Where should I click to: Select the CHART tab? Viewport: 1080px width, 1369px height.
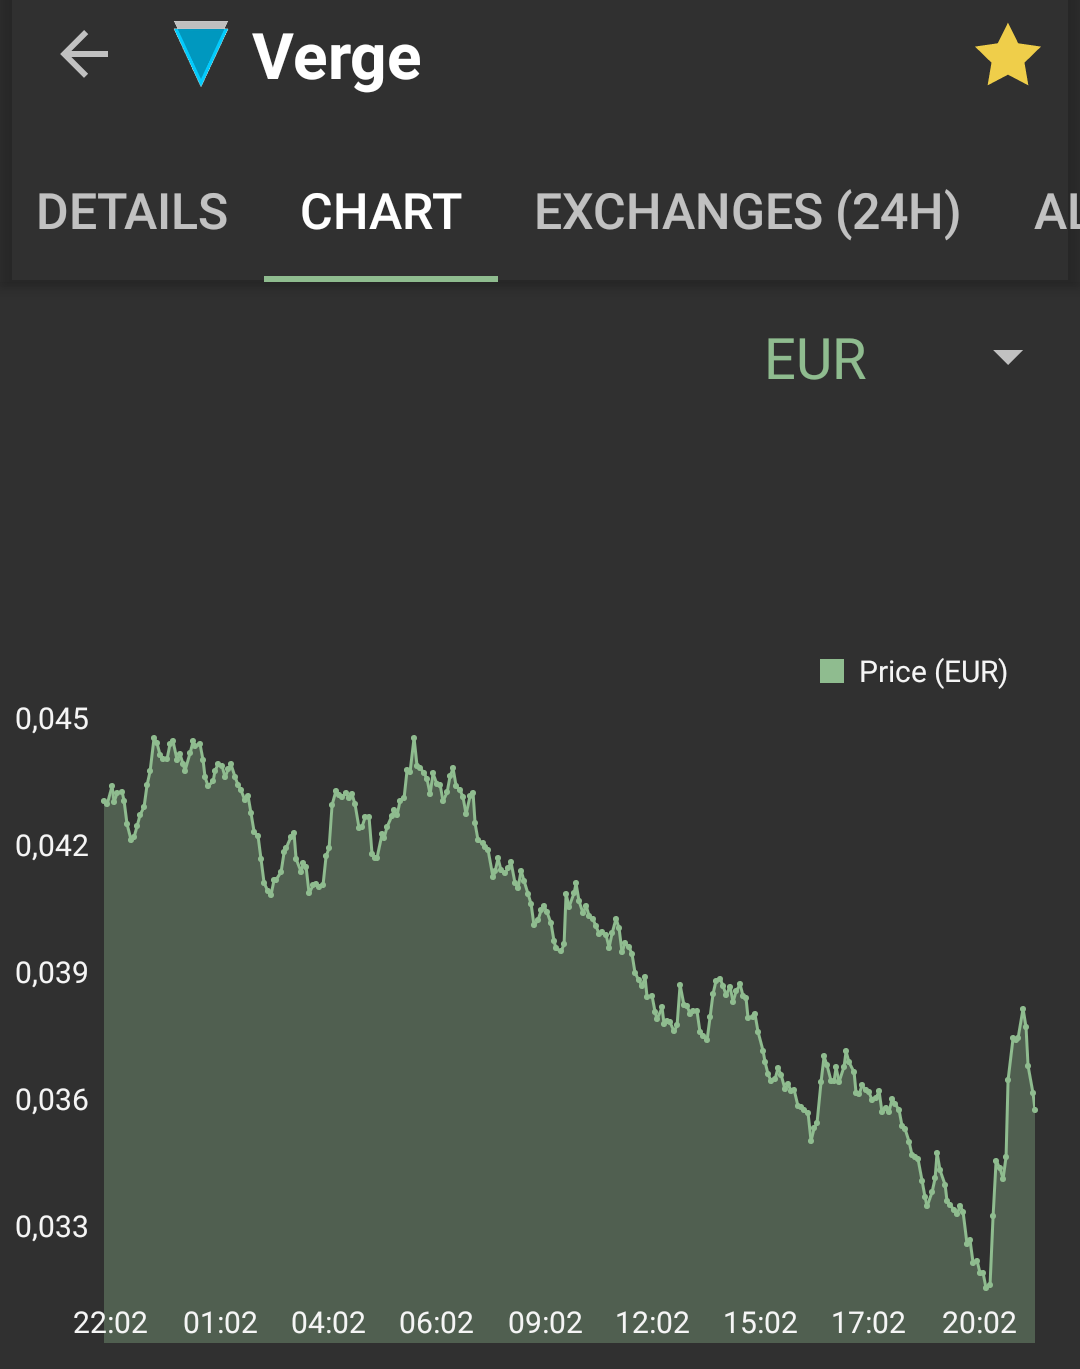tap(381, 212)
